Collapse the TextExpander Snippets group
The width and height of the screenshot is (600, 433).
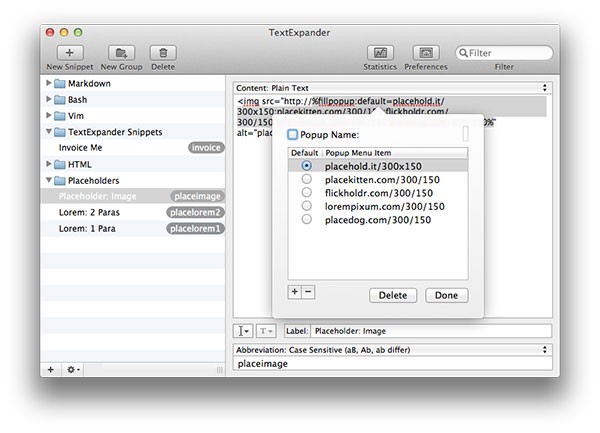click(x=49, y=131)
